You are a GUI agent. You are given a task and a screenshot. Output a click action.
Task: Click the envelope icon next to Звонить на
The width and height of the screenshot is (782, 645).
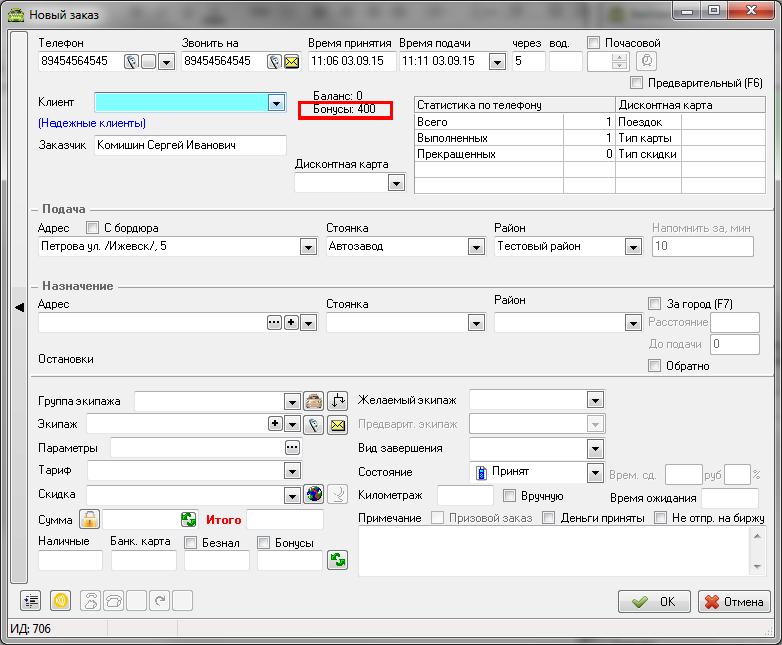pyautogui.click(x=291, y=62)
